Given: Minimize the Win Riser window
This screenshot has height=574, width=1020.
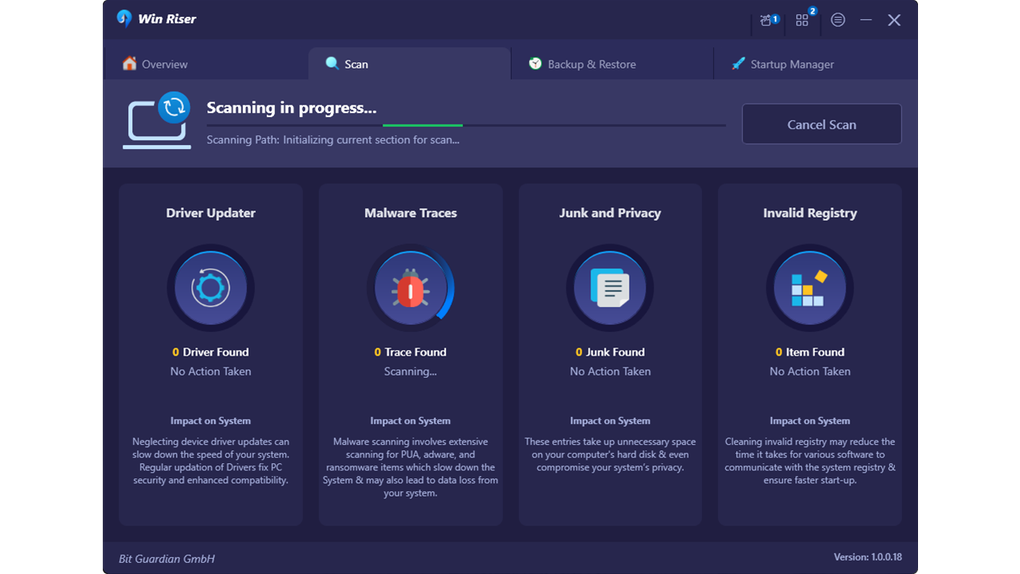Looking at the screenshot, I should 866,20.
